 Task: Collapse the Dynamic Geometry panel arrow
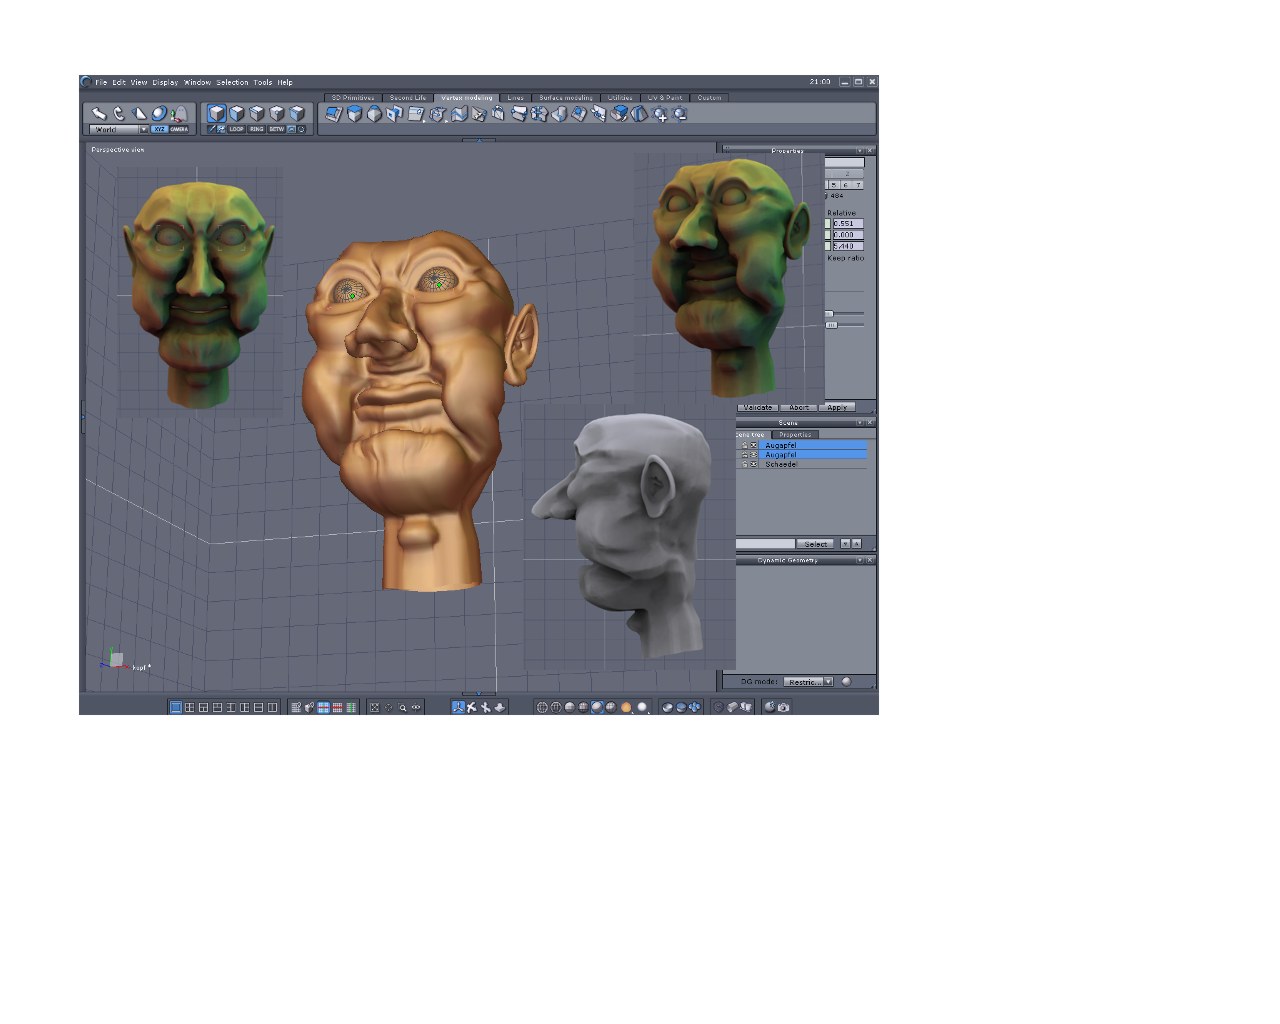(860, 560)
